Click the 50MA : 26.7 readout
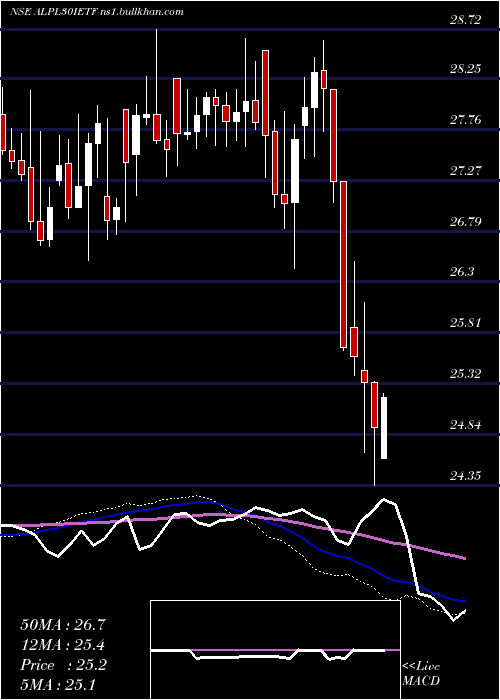Image resolution: width=500 pixels, height=700 pixels. (63, 625)
